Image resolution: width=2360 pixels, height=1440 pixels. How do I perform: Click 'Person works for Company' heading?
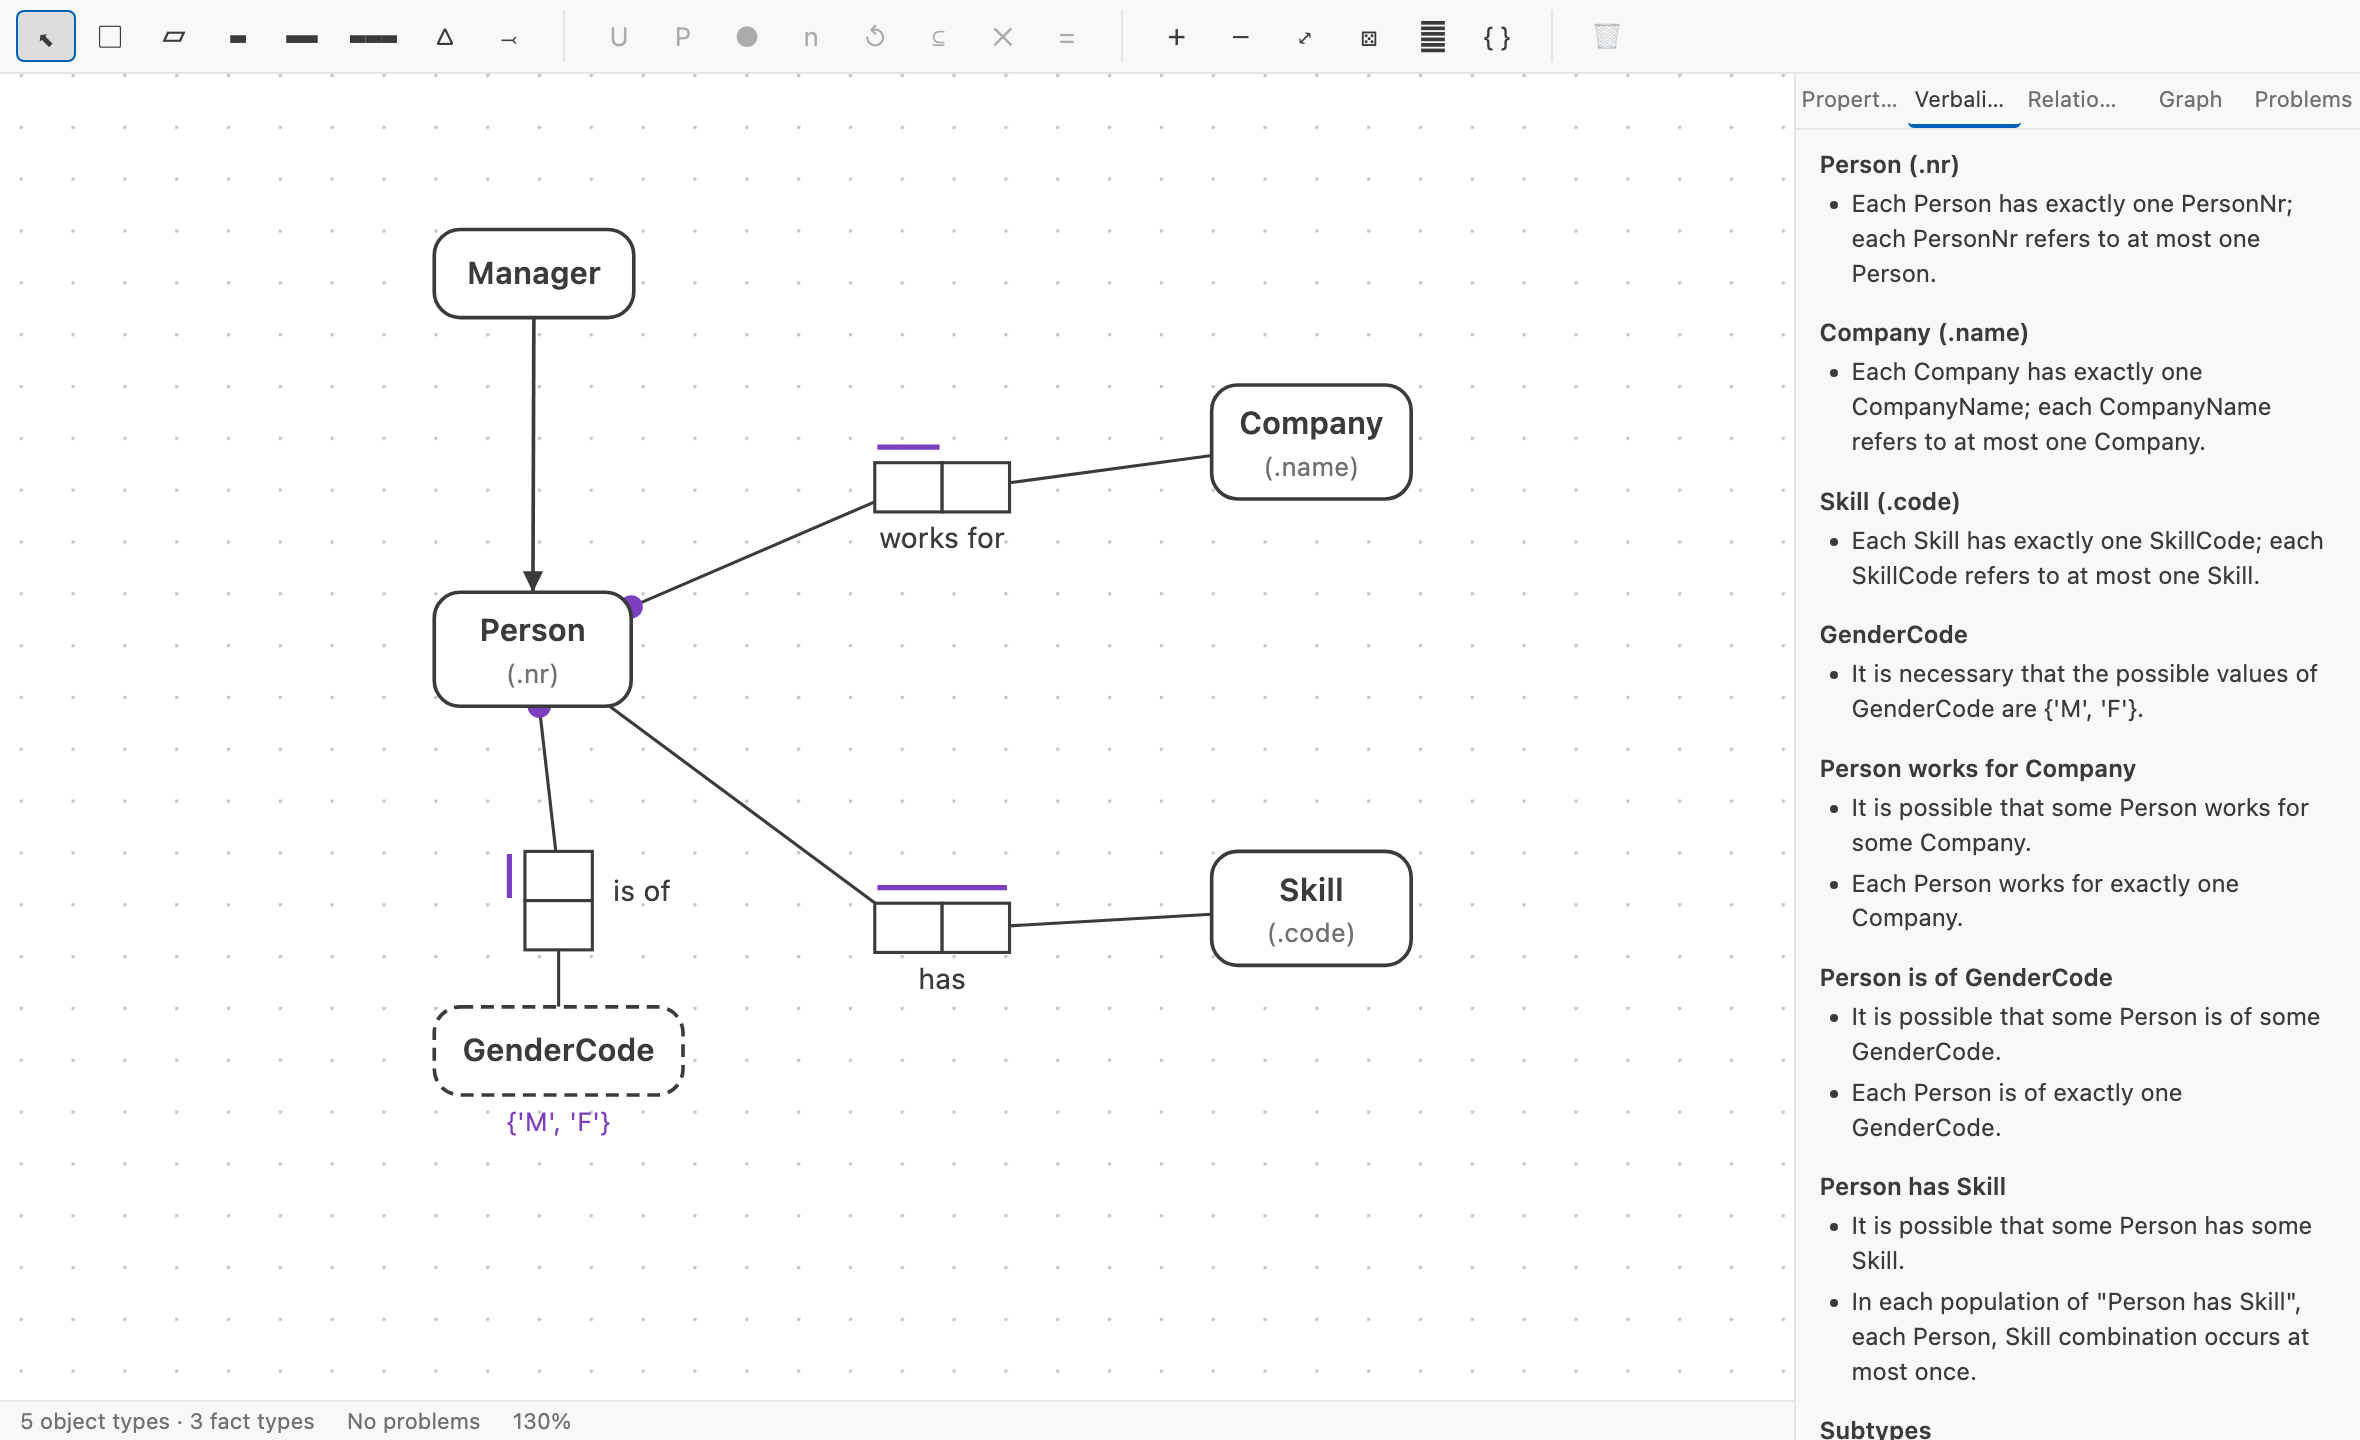point(1977,768)
